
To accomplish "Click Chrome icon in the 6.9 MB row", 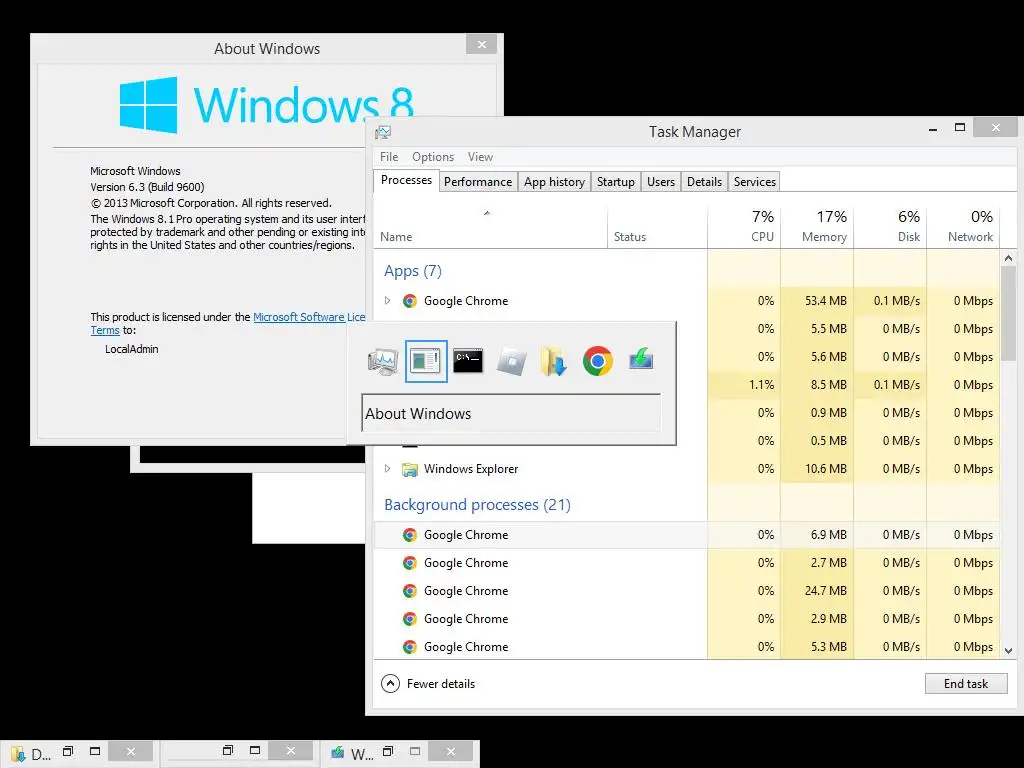I will coord(409,535).
